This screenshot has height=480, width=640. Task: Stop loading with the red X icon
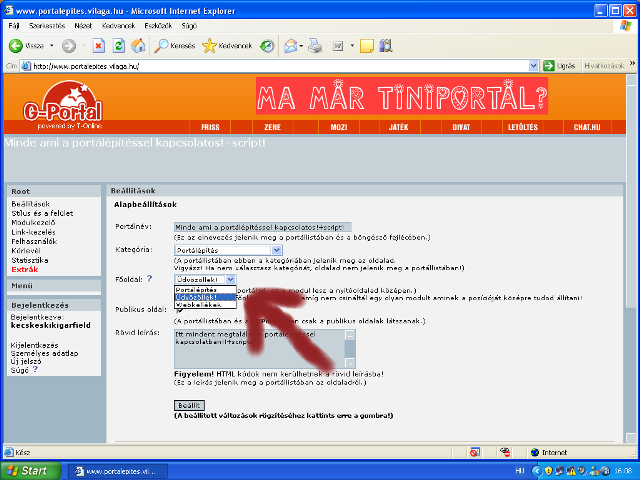click(98, 46)
